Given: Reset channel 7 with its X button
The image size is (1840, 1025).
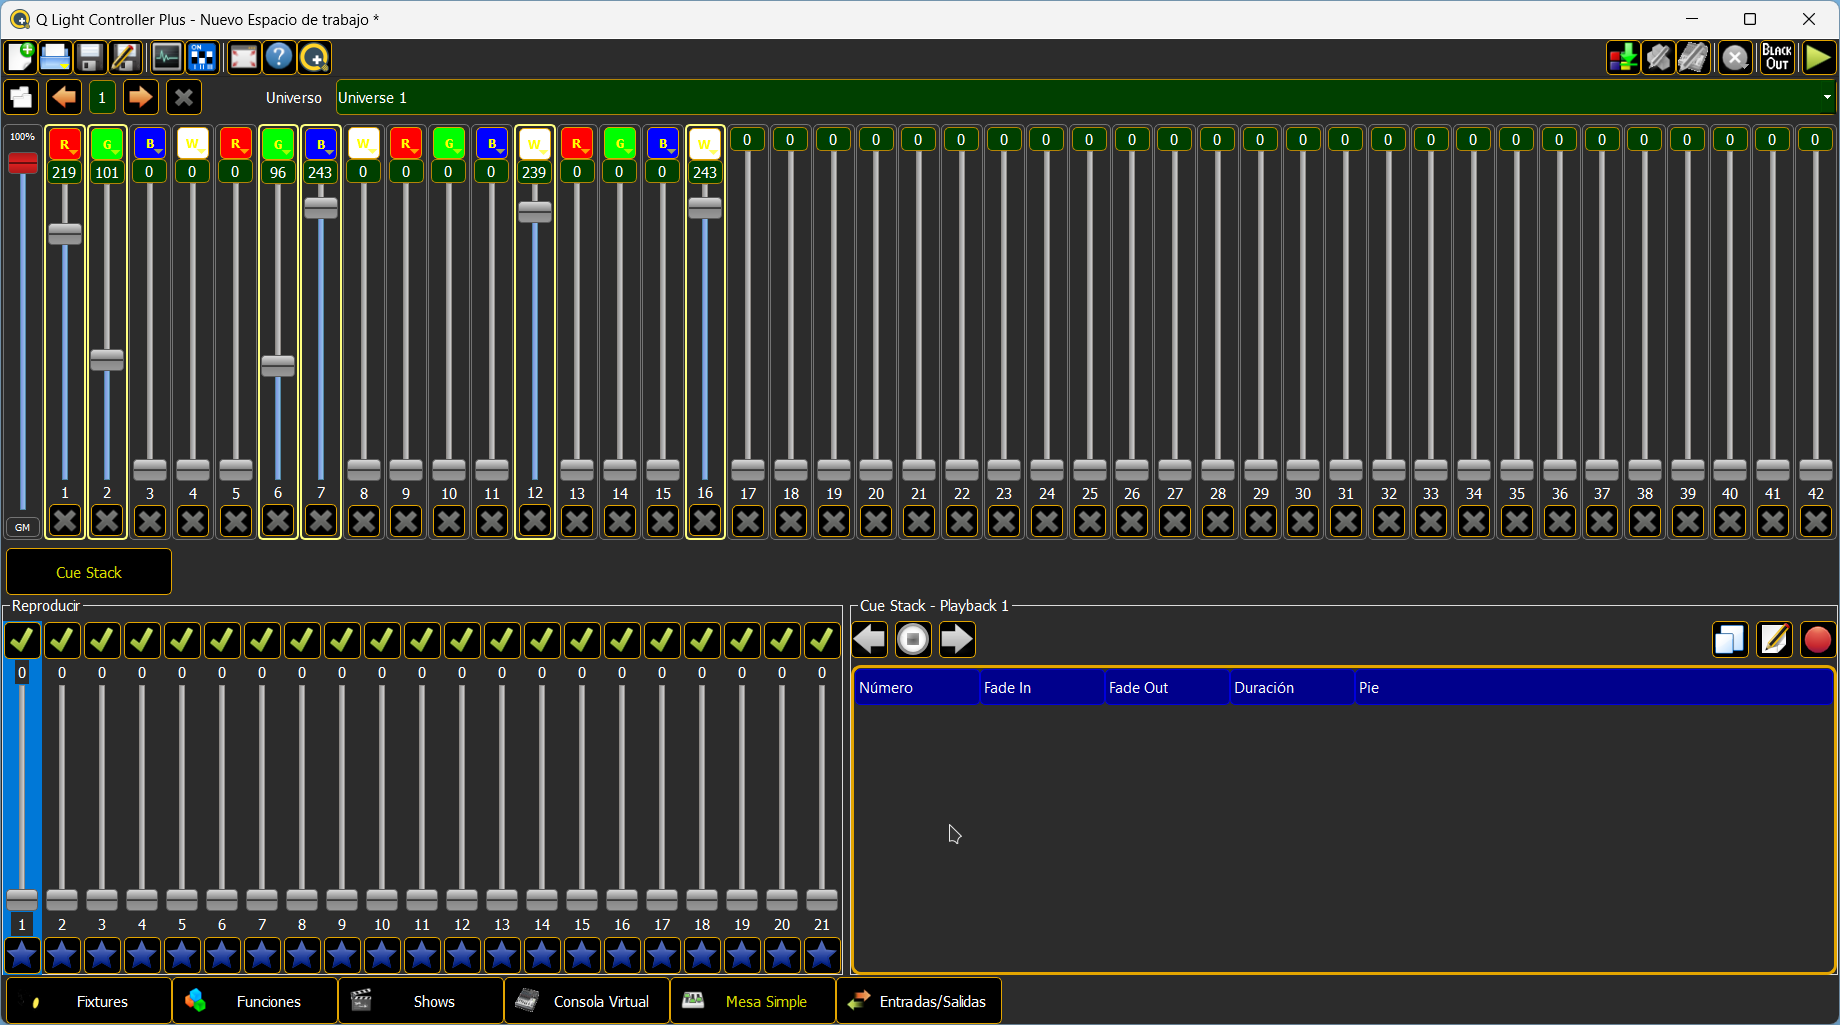Looking at the screenshot, I should point(320,520).
